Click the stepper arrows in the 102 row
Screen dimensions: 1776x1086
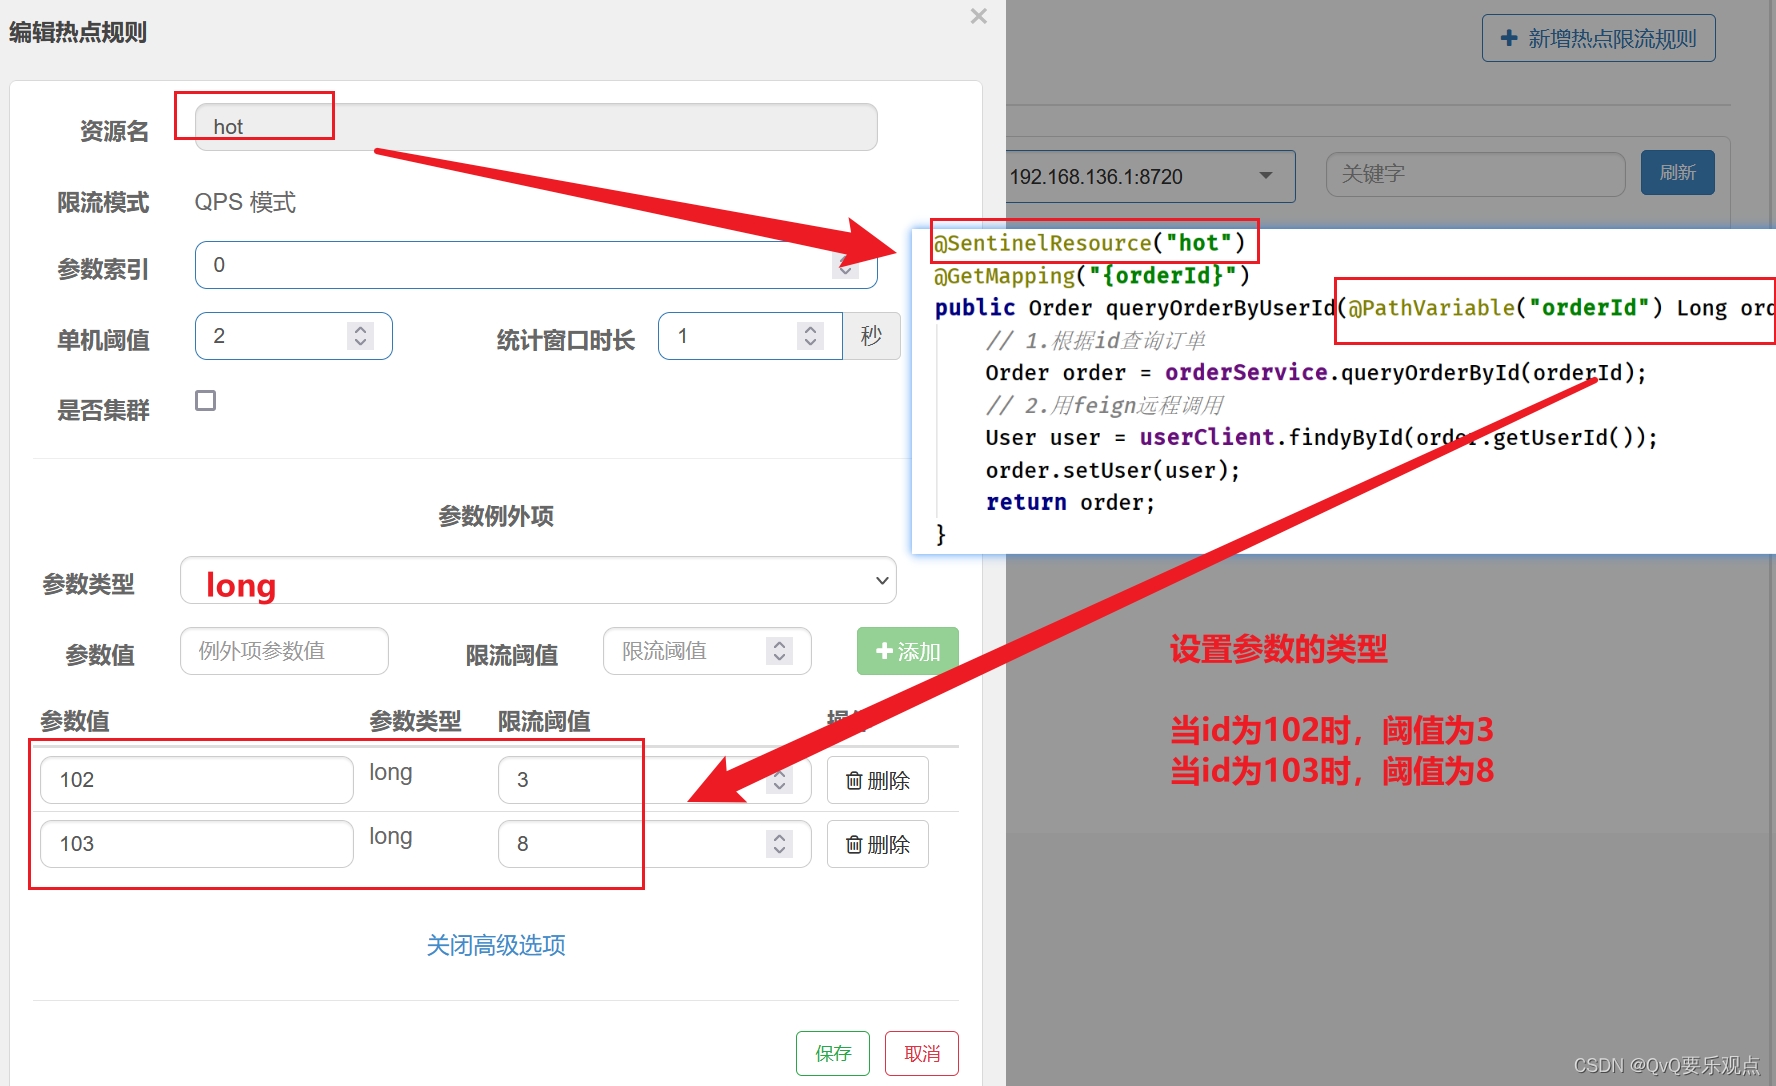point(779,780)
